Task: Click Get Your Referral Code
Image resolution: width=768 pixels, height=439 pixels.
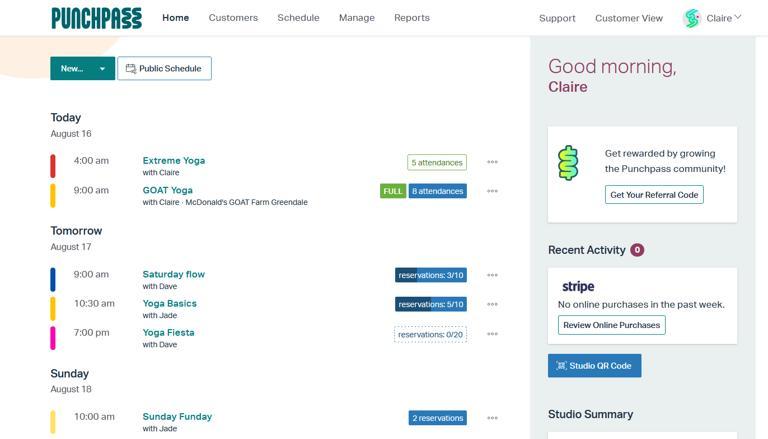Action: coord(654,195)
